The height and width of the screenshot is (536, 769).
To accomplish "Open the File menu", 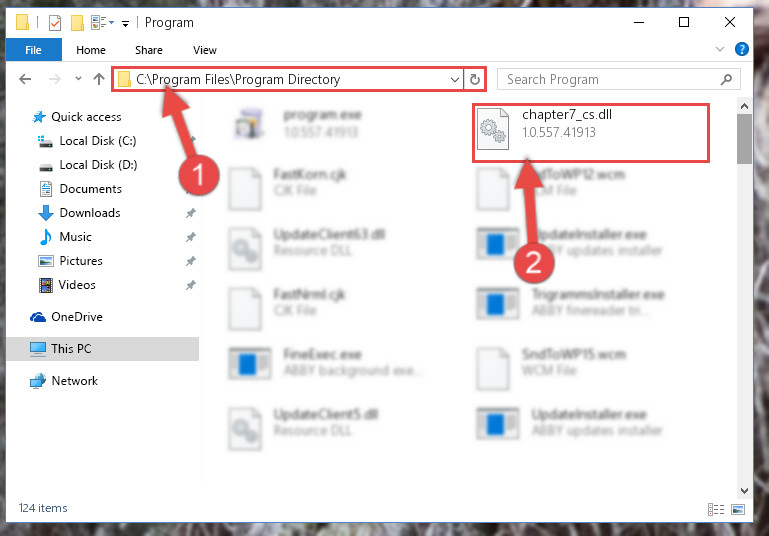I will pos(33,50).
